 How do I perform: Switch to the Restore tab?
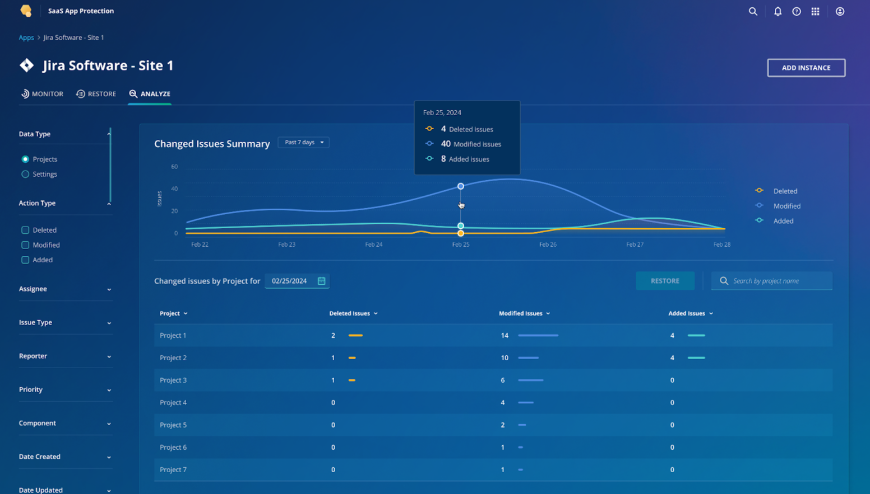[x=96, y=94]
